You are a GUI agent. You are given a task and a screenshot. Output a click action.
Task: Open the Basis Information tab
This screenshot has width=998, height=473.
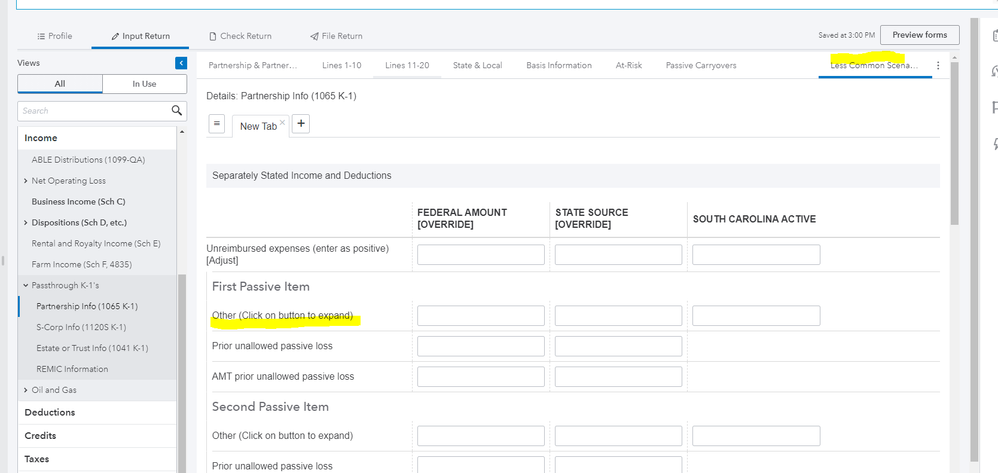(558, 66)
